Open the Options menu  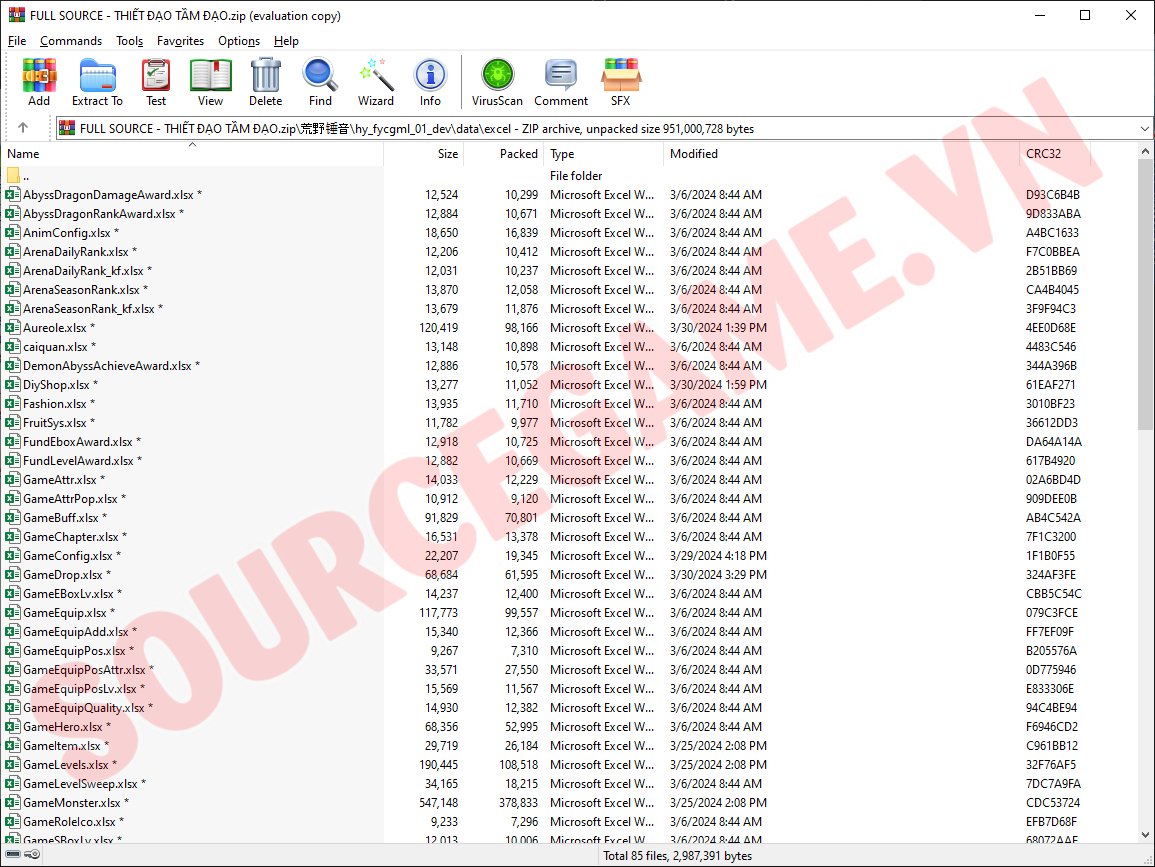click(x=239, y=41)
